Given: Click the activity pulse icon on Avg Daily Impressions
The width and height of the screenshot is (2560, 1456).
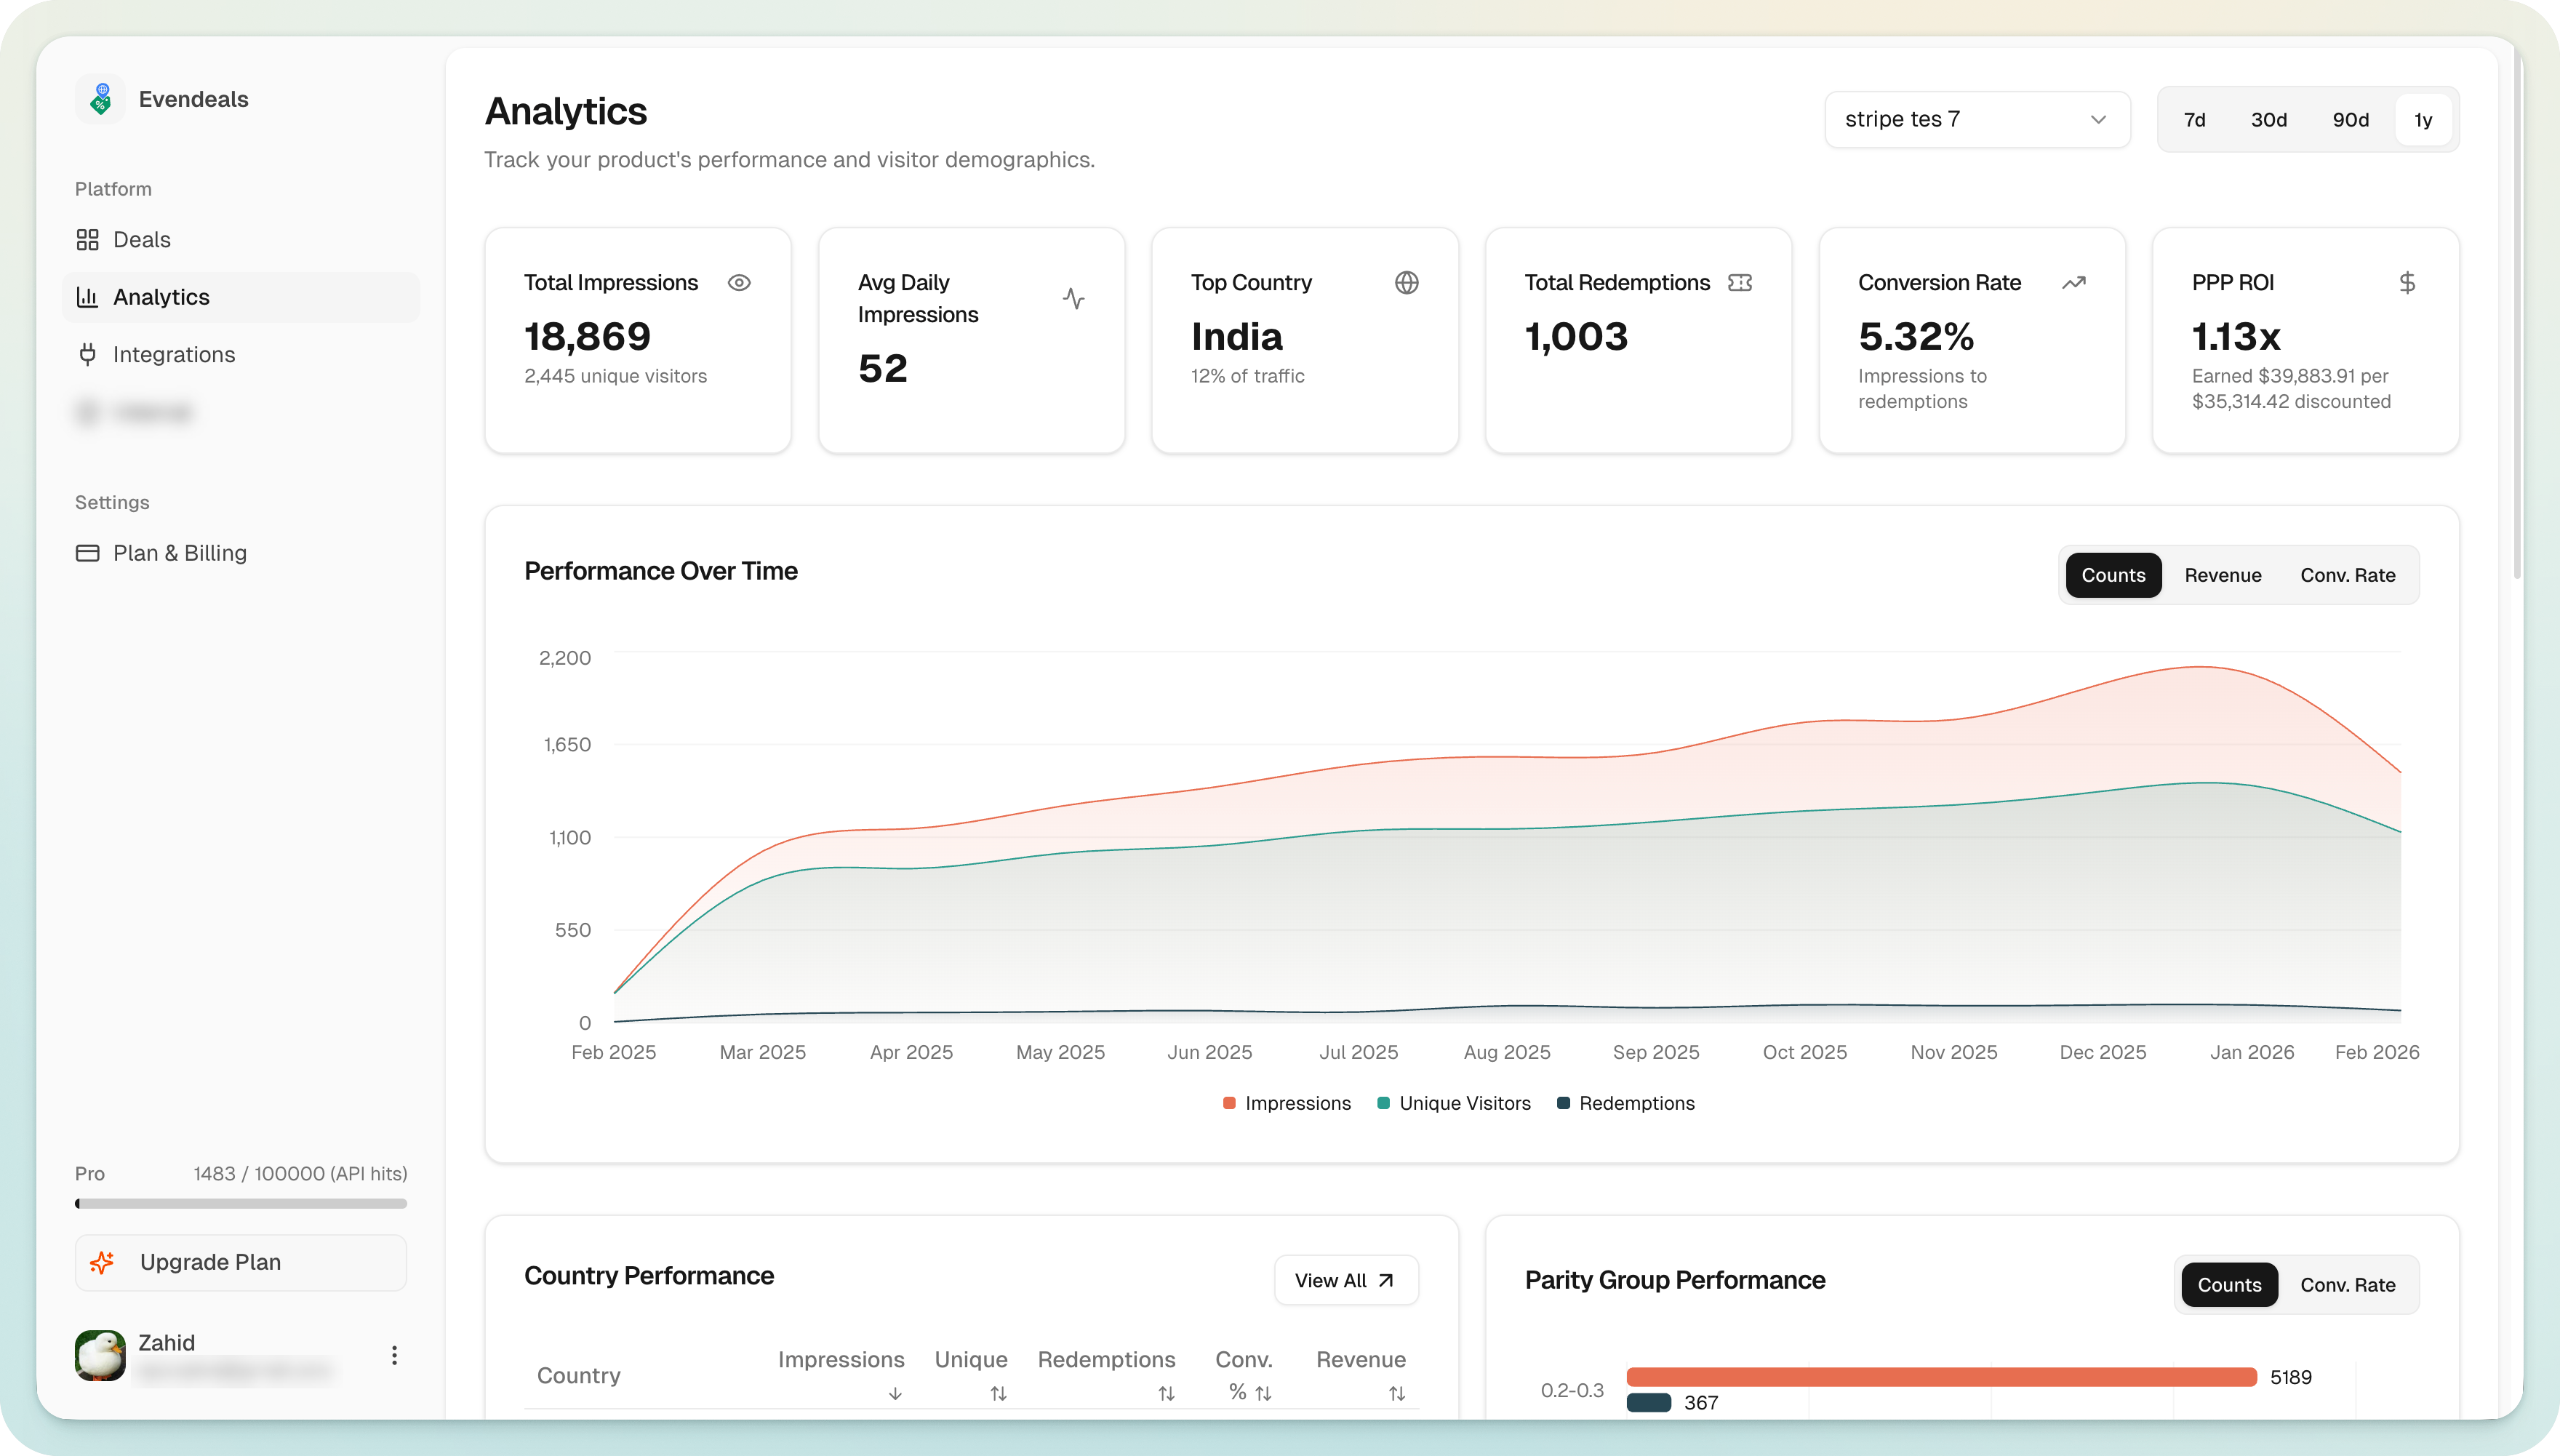Looking at the screenshot, I should coord(1073,299).
